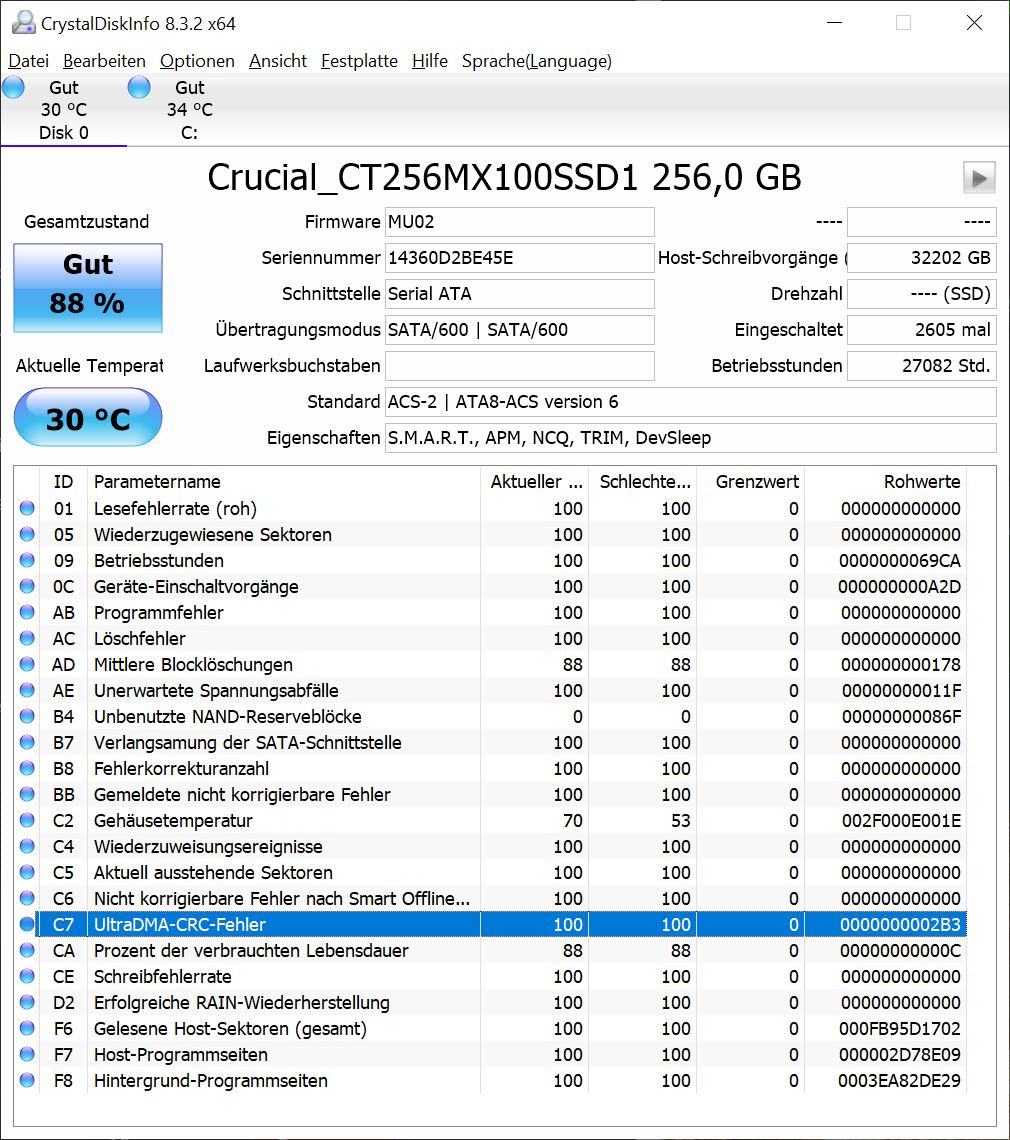1010x1140 pixels.
Task: Click status icon of Schreibfehlerrate row
Action: [x=27, y=976]
